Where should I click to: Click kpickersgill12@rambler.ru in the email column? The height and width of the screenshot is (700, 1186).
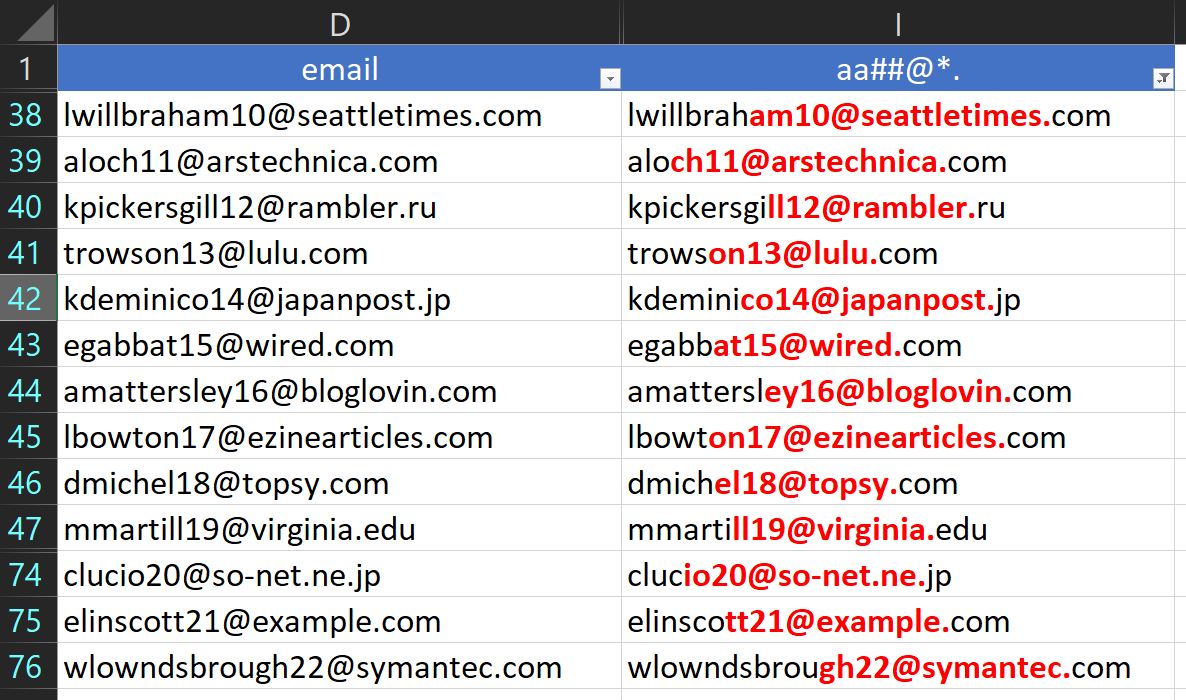pos(250,207)
